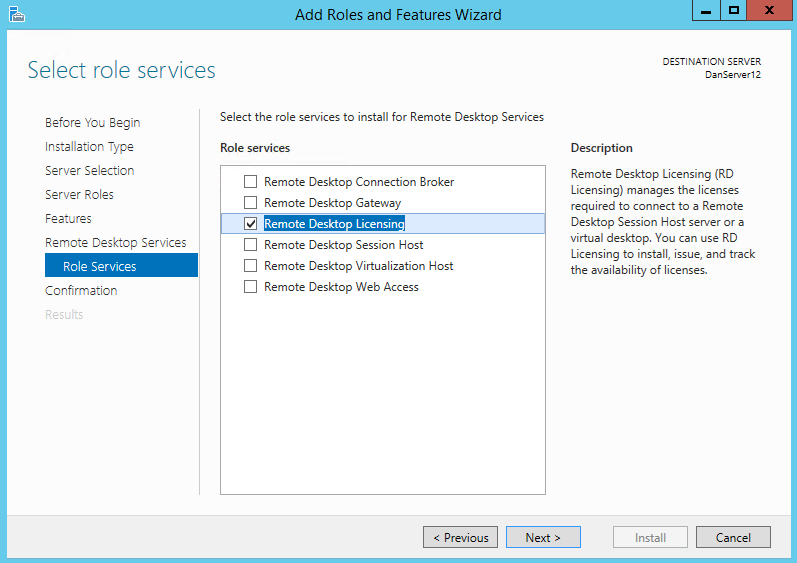Cancel the Add Roles wizard
This screenshot has height=563, width=797.
pyautogui.click(x=733, y=538)
